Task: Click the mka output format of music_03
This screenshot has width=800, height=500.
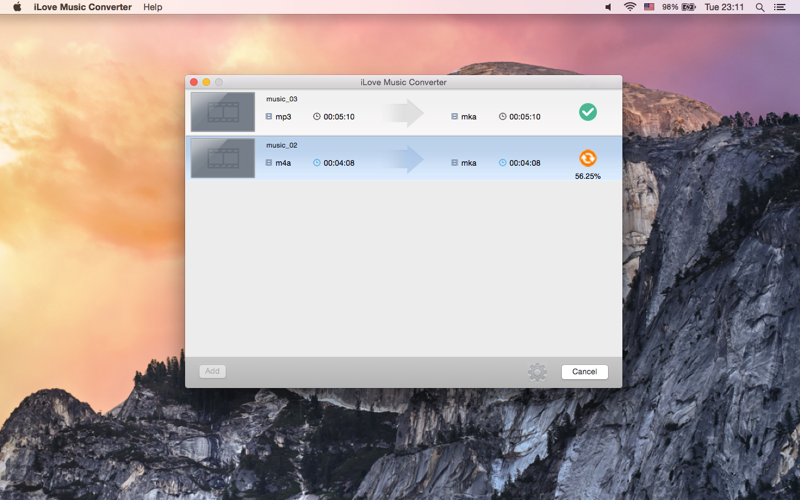Action: click(468, 117)
